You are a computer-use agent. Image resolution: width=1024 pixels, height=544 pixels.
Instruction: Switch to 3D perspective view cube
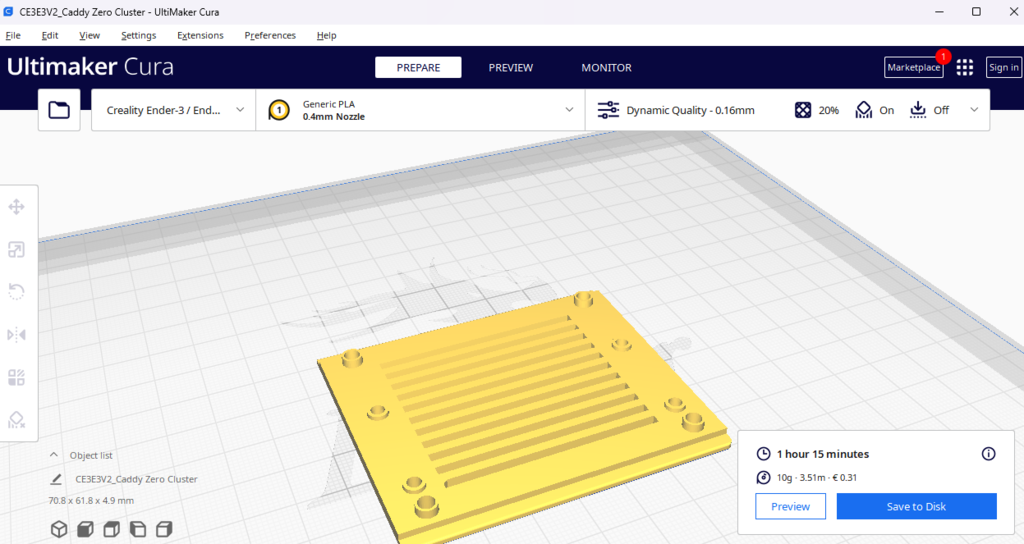pyautogui.click(x=59, y=529)
